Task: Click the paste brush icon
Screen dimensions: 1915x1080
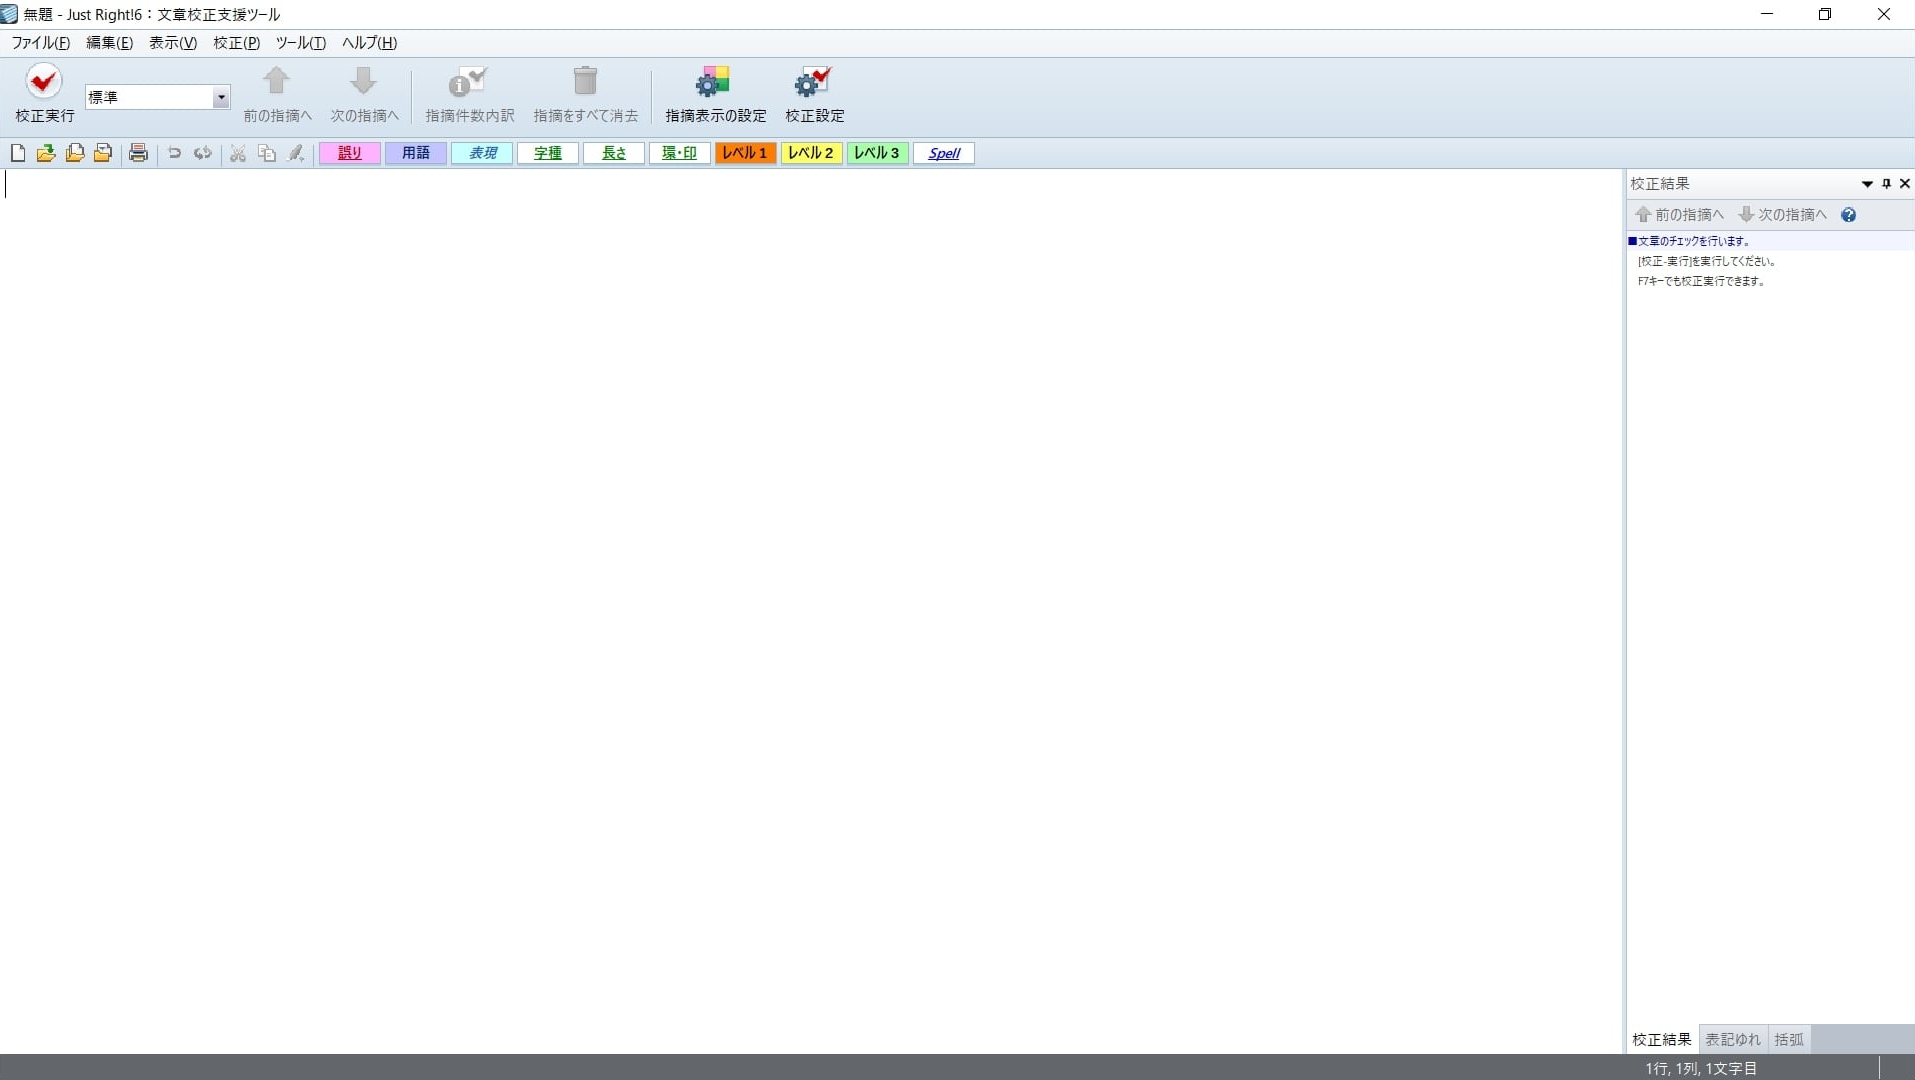Action: [296, 153]
